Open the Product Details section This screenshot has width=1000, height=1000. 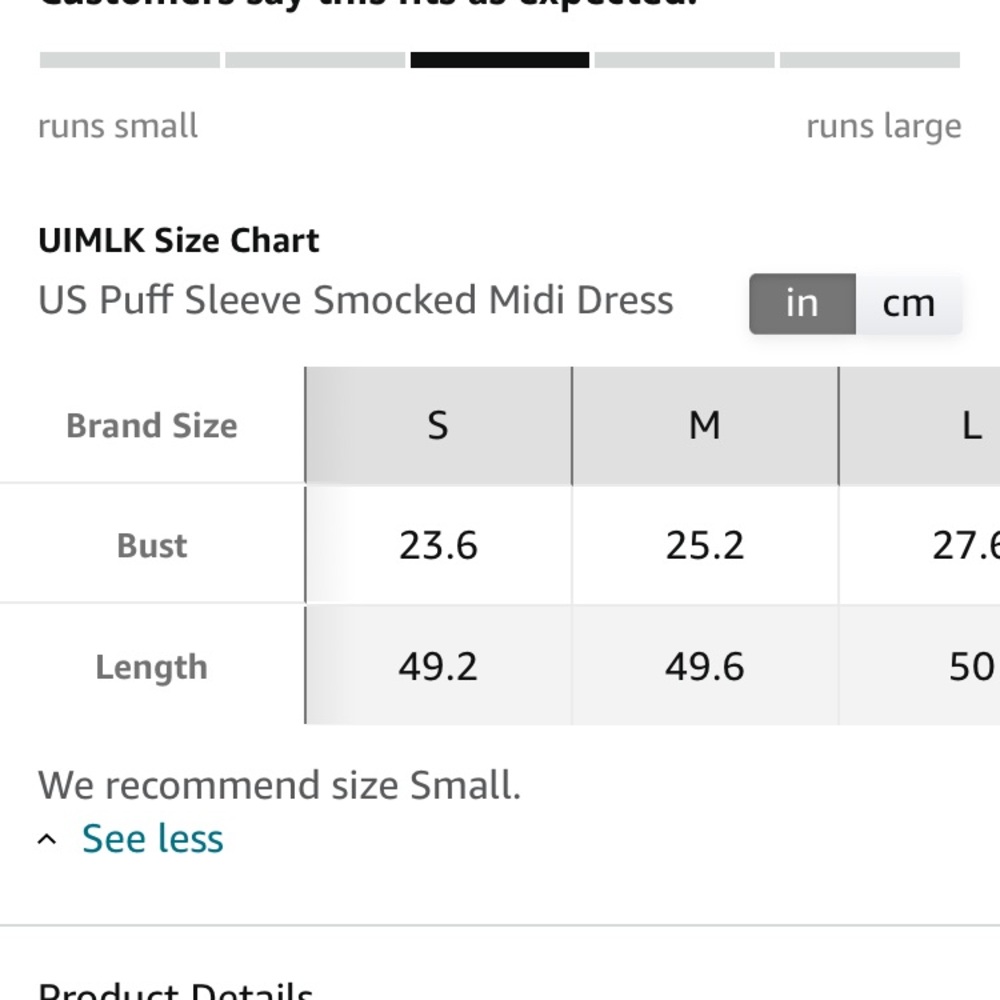click(x=175, y=990)
